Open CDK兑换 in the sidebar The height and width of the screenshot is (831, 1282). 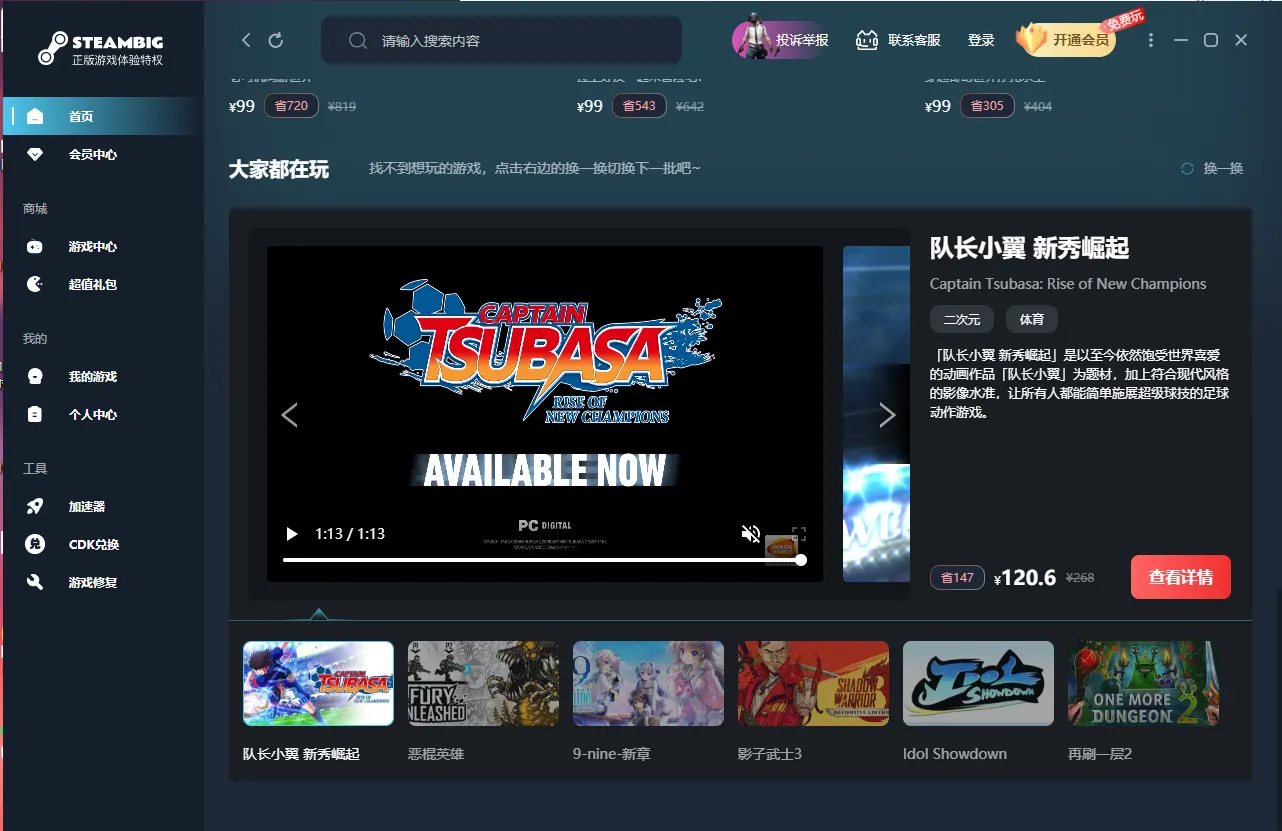tap(102, 544)
